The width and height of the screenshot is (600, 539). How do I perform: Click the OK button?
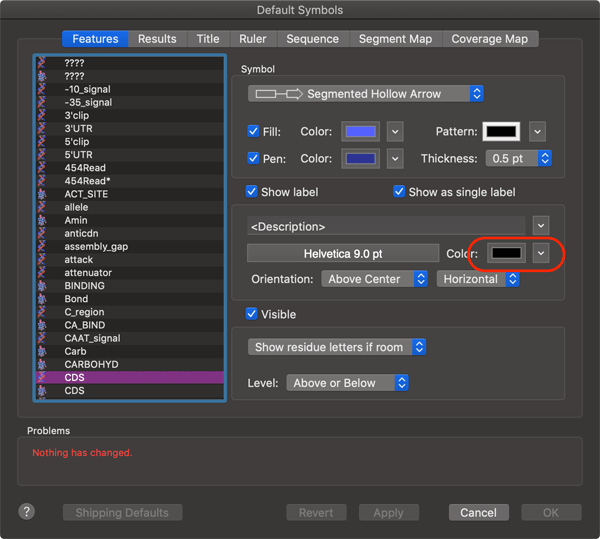tap(551, 512)
